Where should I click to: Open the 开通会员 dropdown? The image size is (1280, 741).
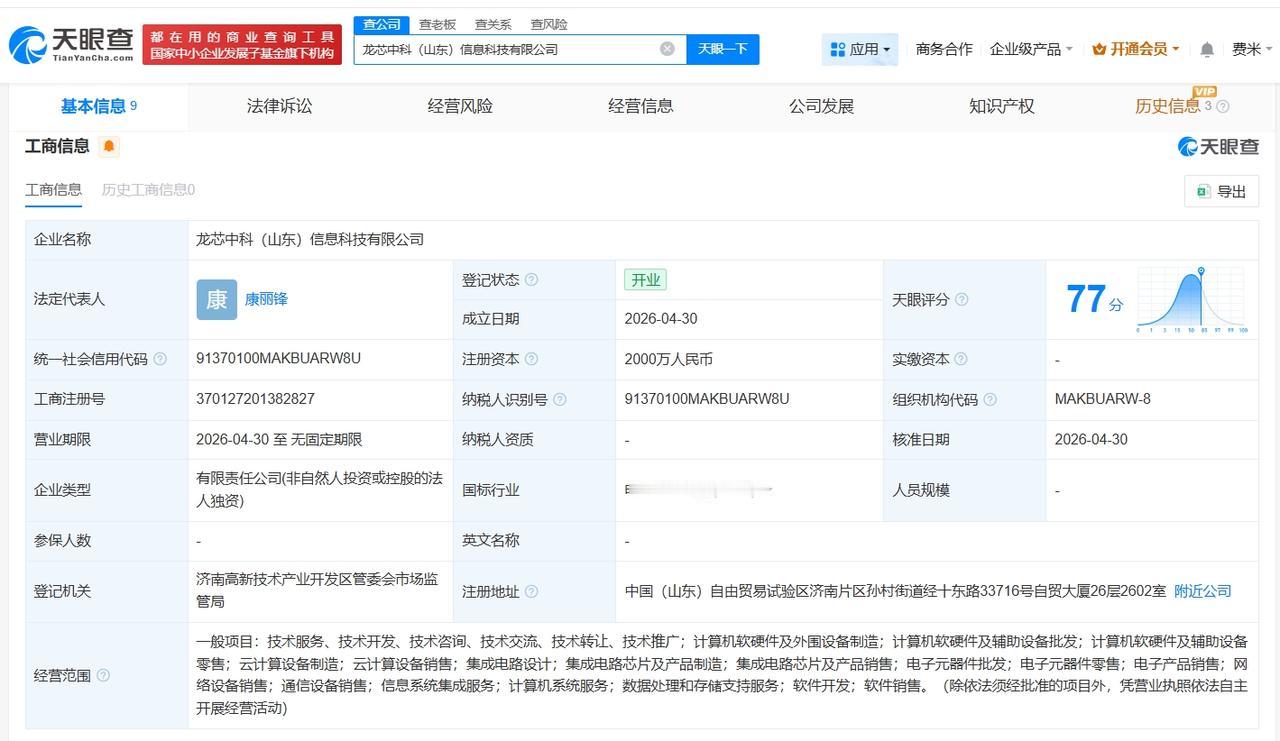pos(1136,49)
